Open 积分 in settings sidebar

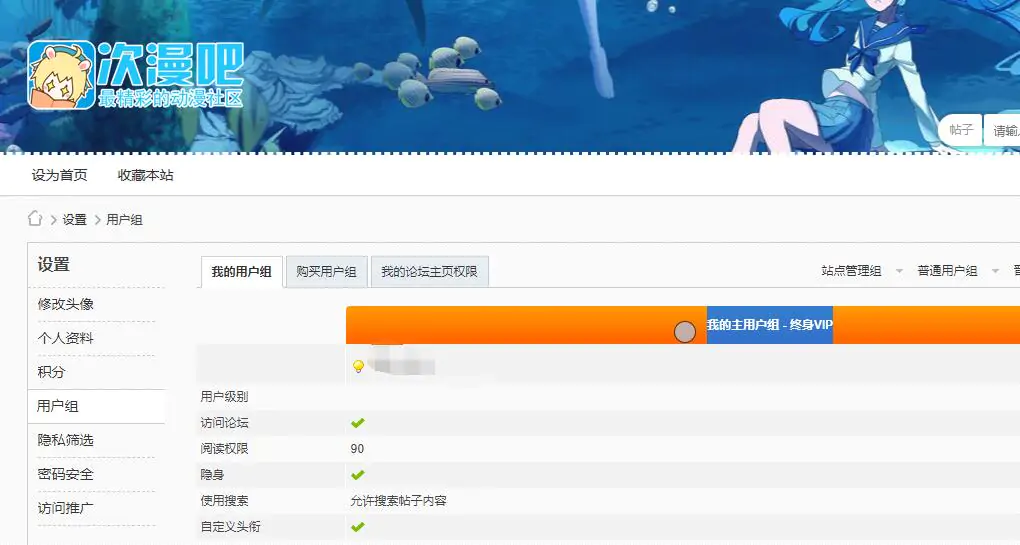51,372
